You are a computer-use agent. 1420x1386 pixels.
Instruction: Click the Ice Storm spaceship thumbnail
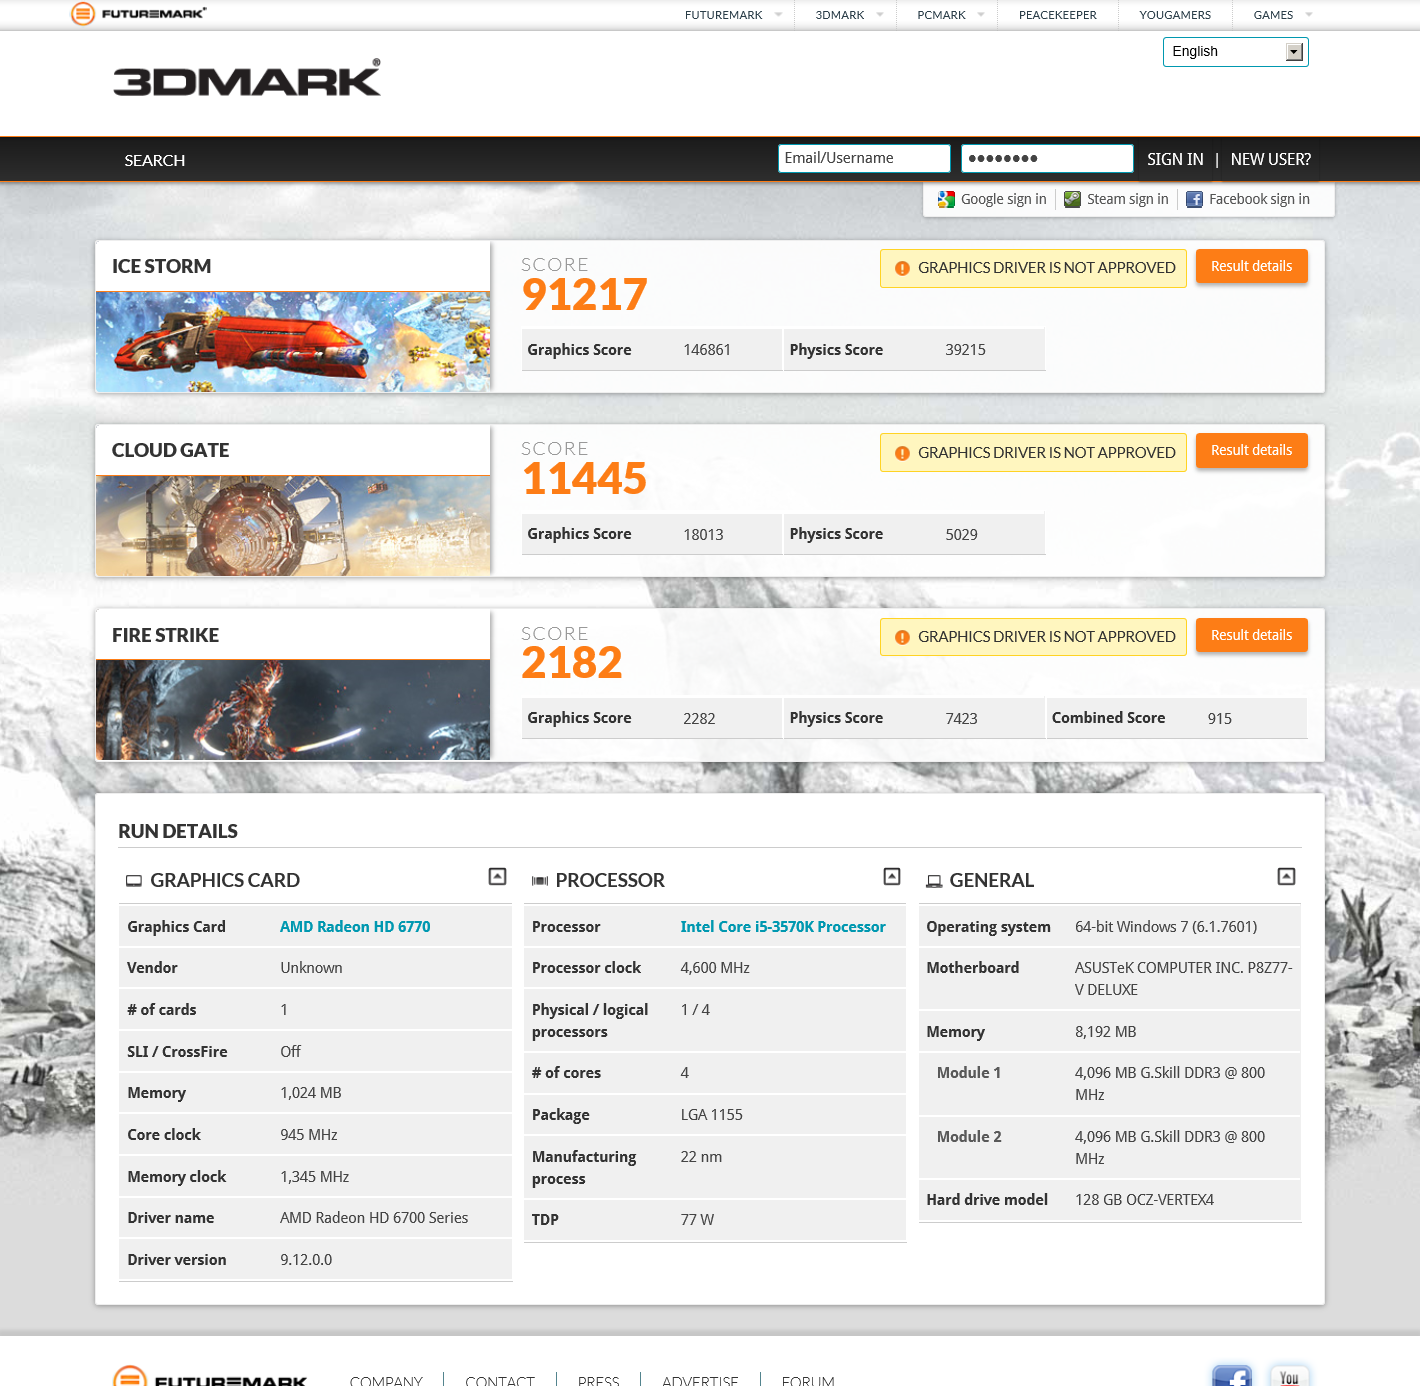click(293, 341)
